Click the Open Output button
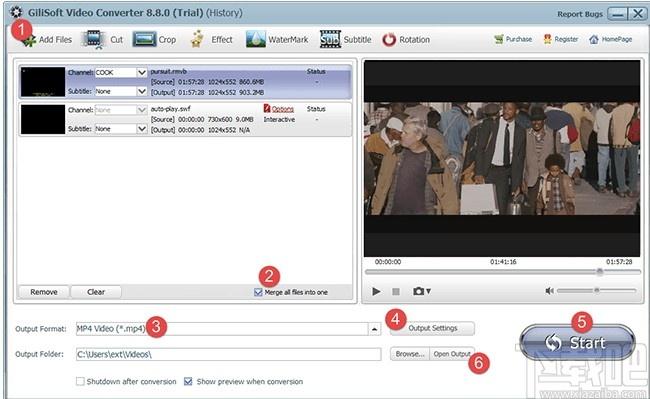 (452, 354)
